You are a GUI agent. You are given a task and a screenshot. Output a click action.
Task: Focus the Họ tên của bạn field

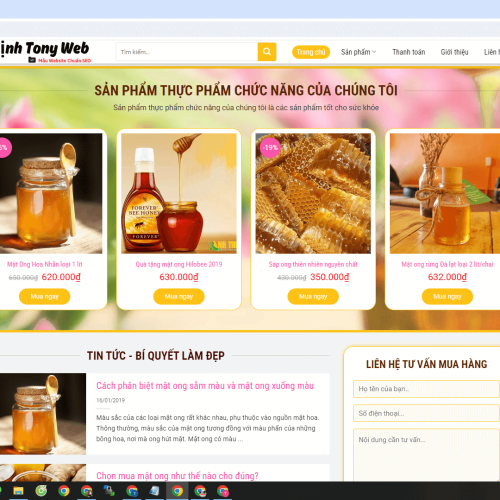[426, 389]
